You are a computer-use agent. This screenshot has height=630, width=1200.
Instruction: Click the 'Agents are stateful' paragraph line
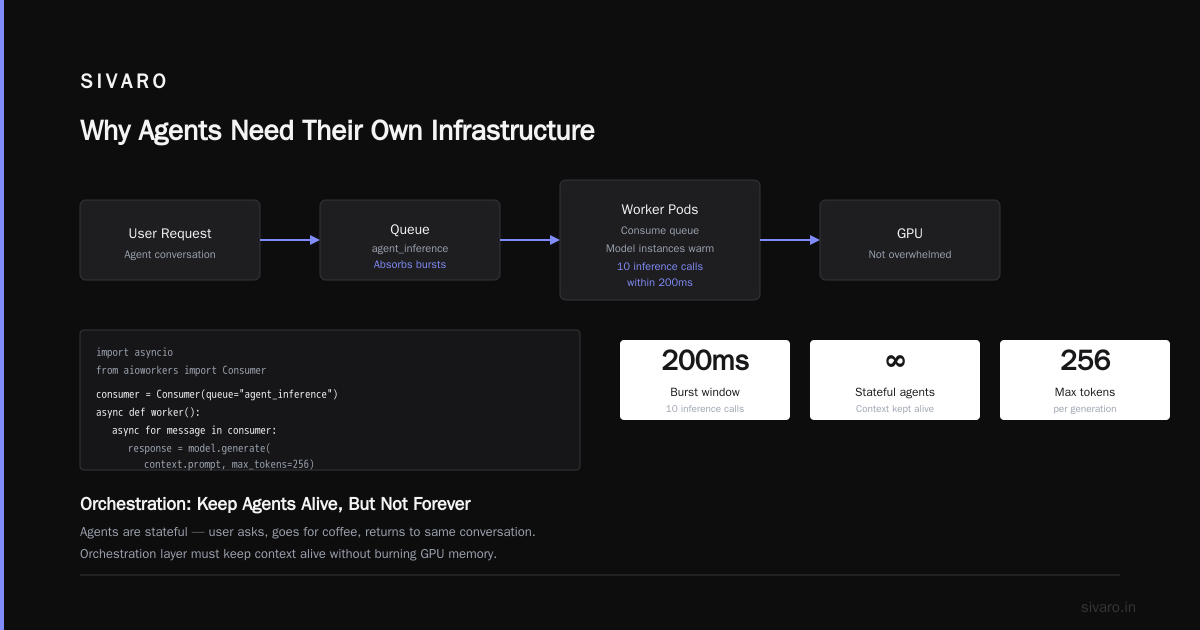tap(308, 532)
